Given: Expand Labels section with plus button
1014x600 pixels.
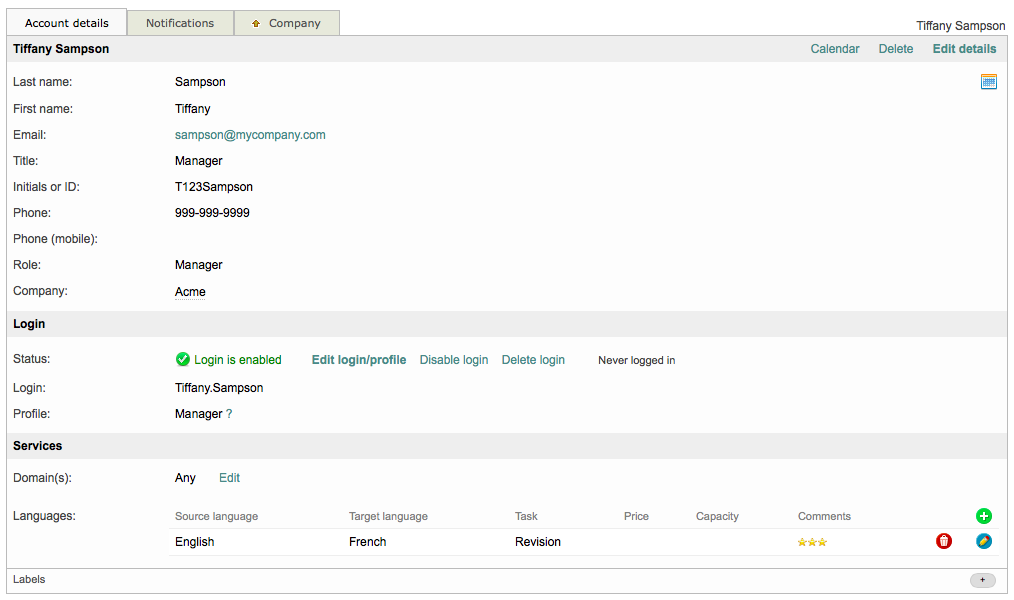Looking at the screenshot, I should pyautogui.click(x=982, y=580).
